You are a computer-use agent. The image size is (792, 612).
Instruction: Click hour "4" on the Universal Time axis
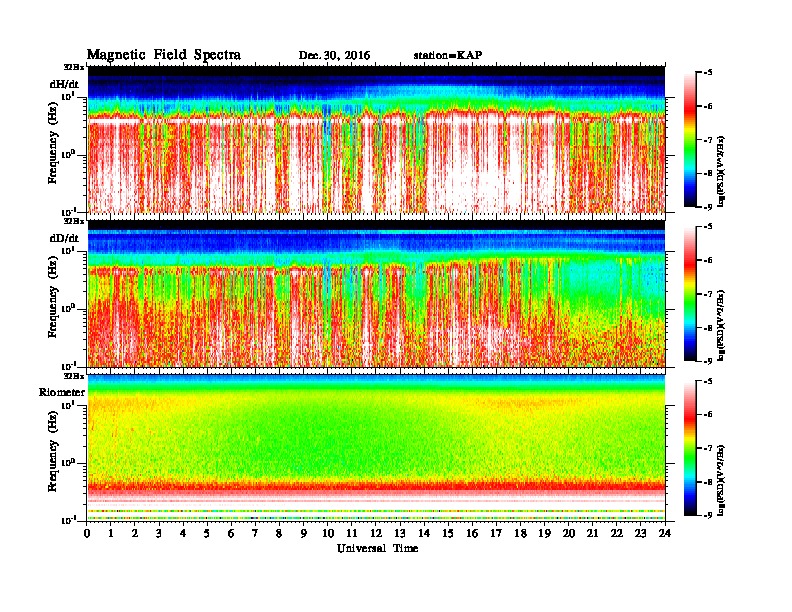(x=183, y=533)
